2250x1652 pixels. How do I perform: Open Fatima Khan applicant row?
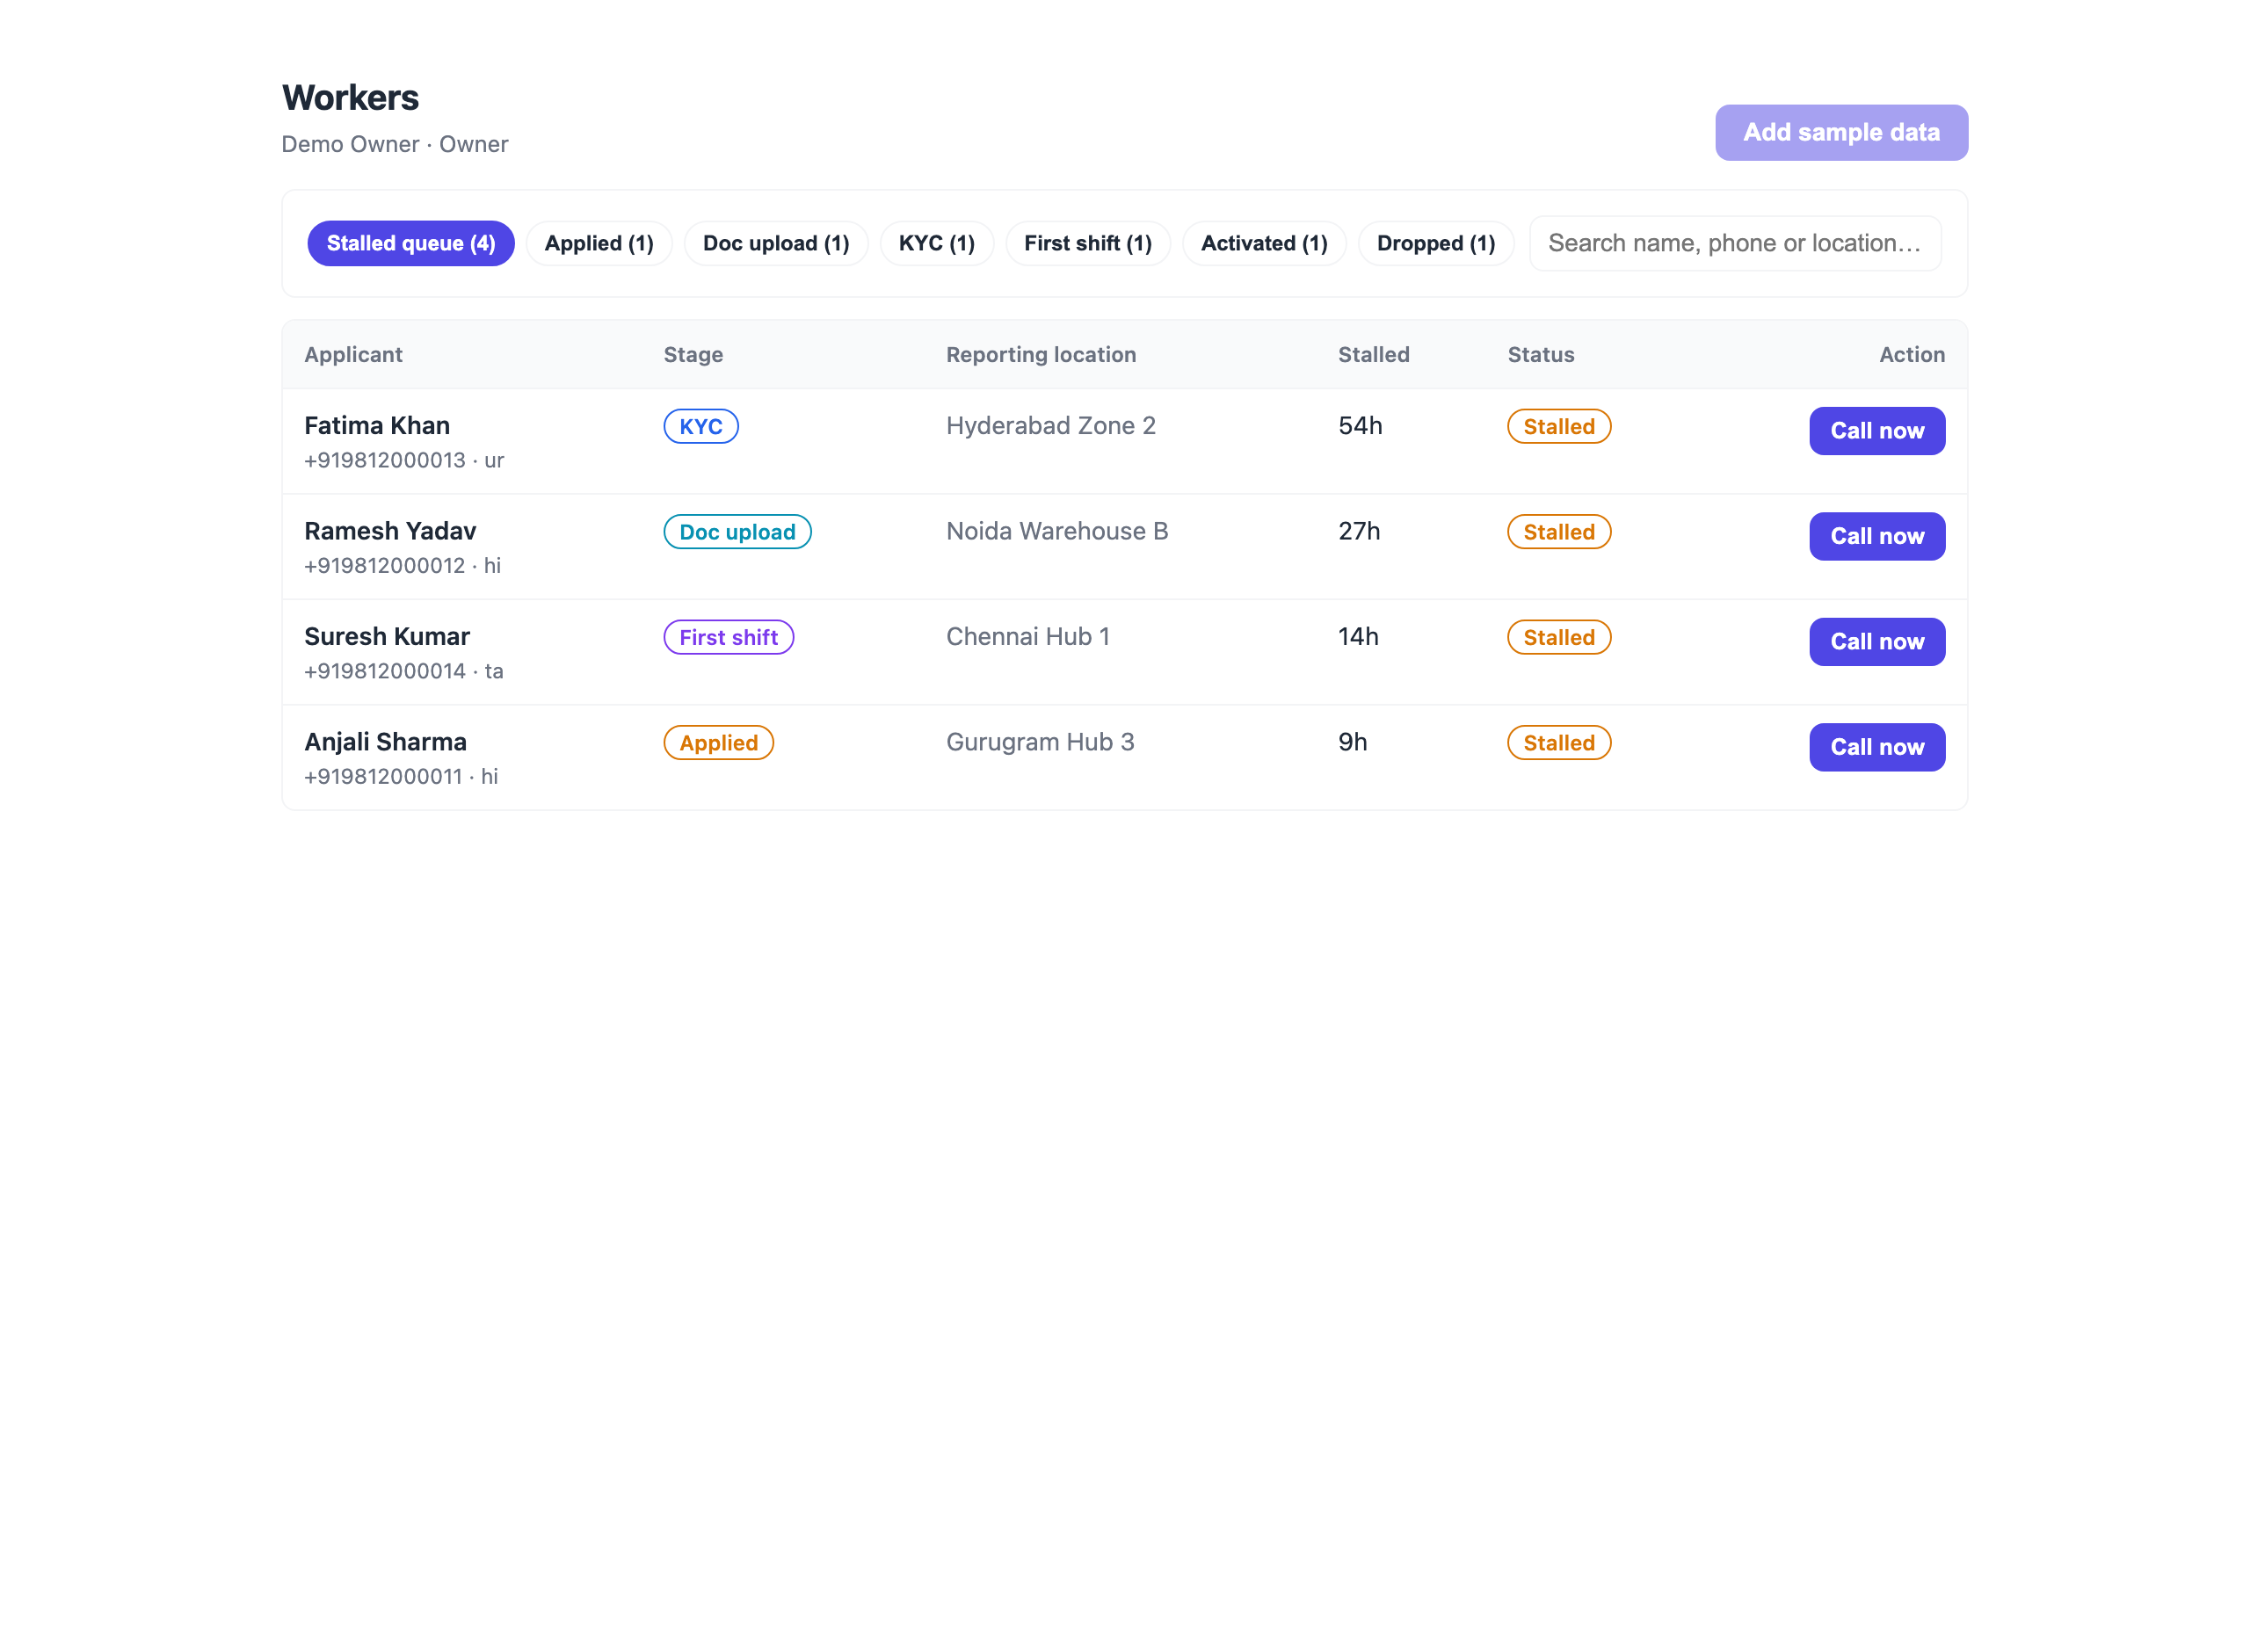1124,441
